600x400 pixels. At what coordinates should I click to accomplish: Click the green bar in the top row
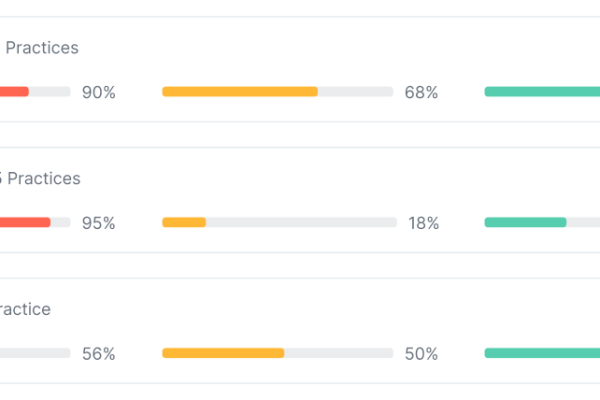click(x=542, y=91)
